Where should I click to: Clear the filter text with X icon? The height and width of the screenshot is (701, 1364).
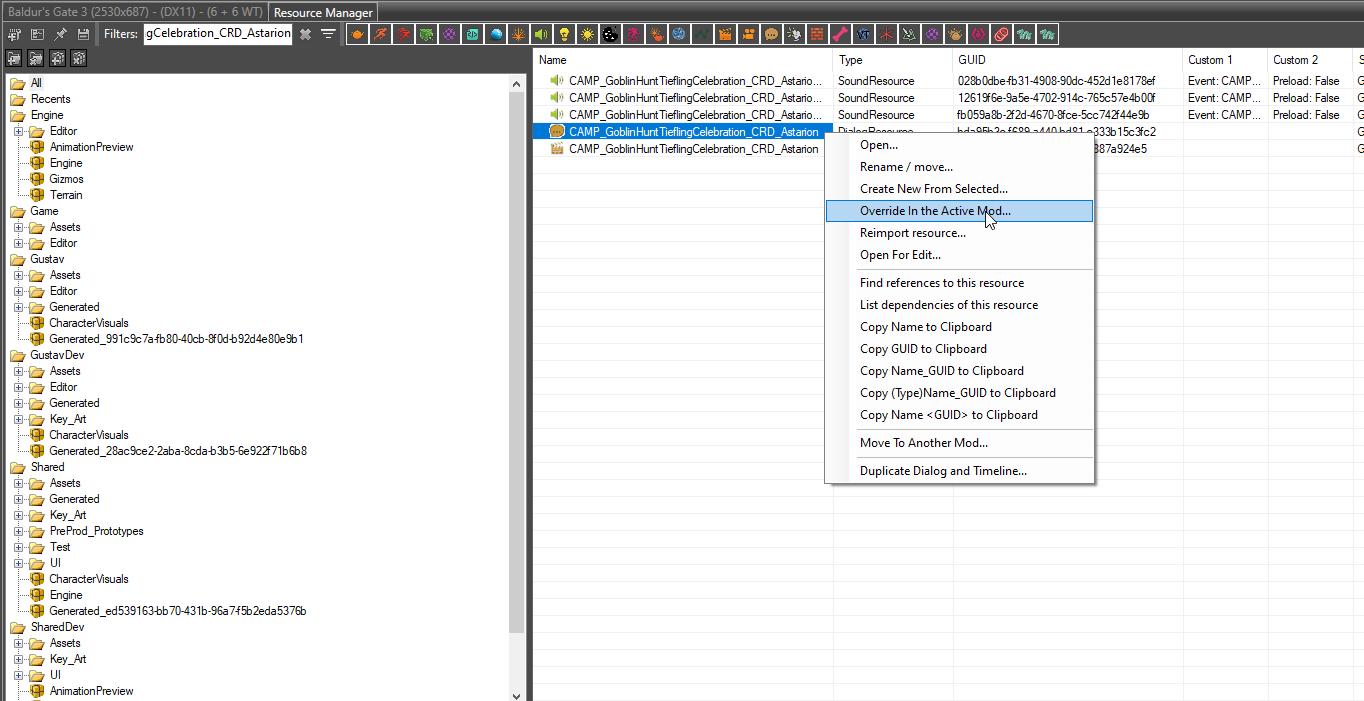(x=305, y=34)
